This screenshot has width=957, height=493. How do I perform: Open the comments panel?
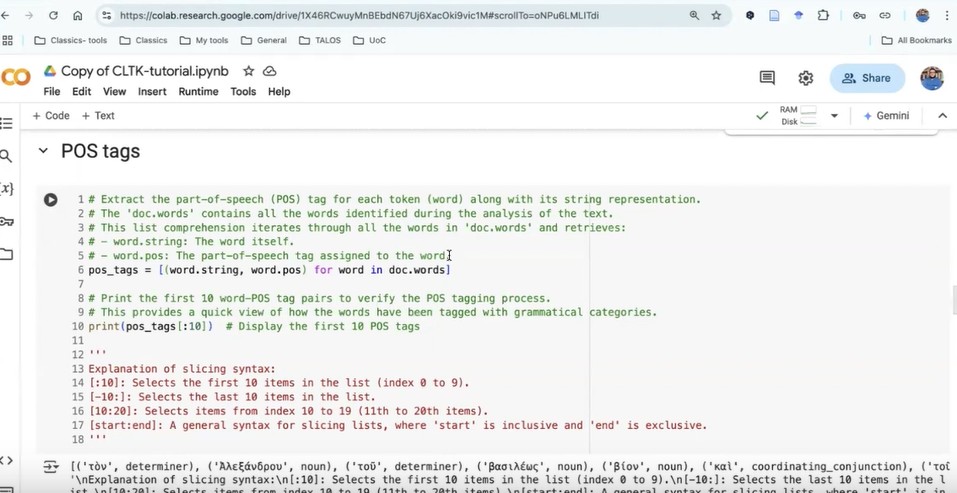(767, 78)
